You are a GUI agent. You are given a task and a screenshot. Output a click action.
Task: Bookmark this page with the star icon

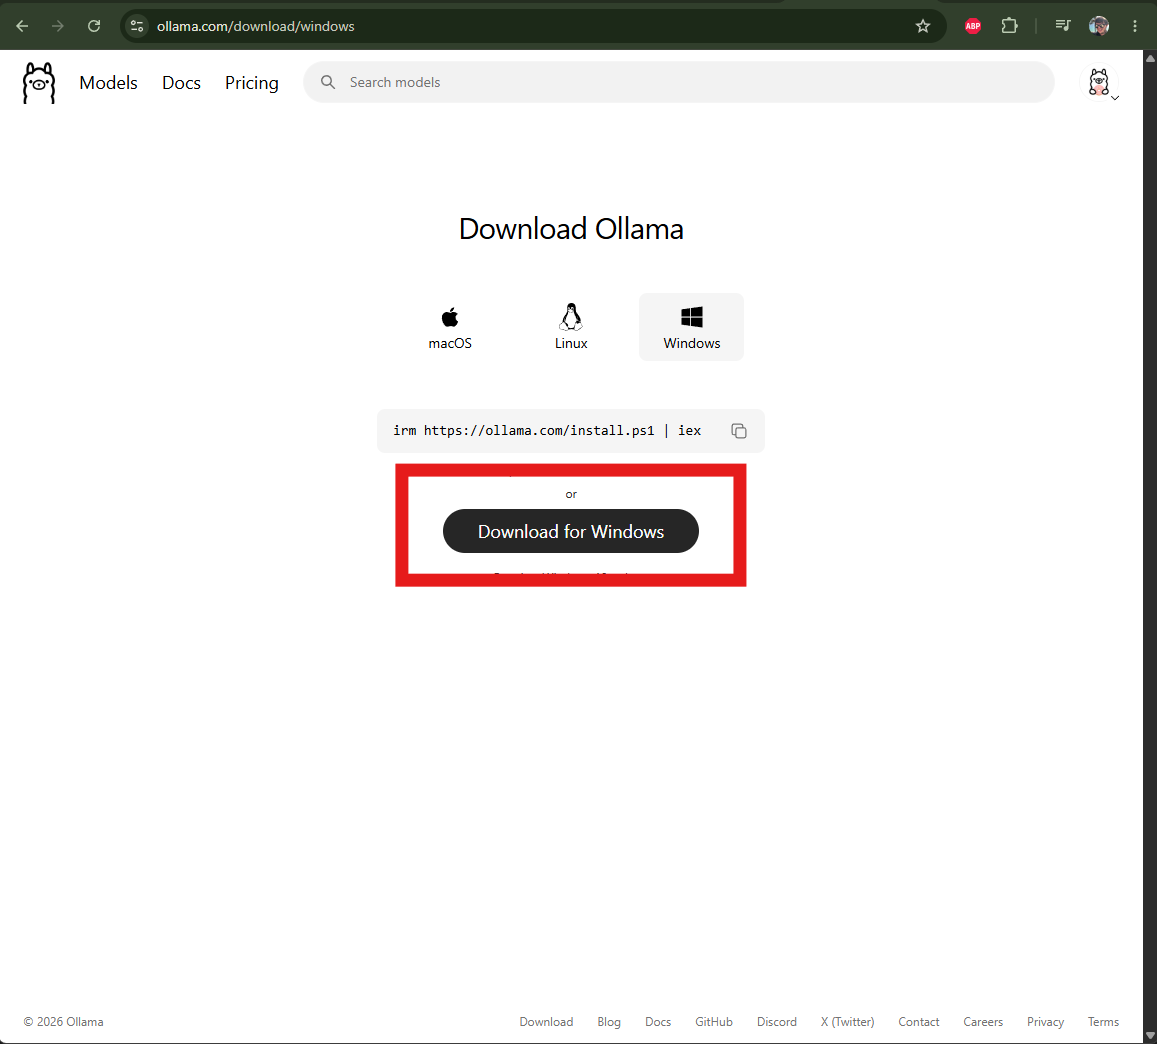tap(922, 26)
